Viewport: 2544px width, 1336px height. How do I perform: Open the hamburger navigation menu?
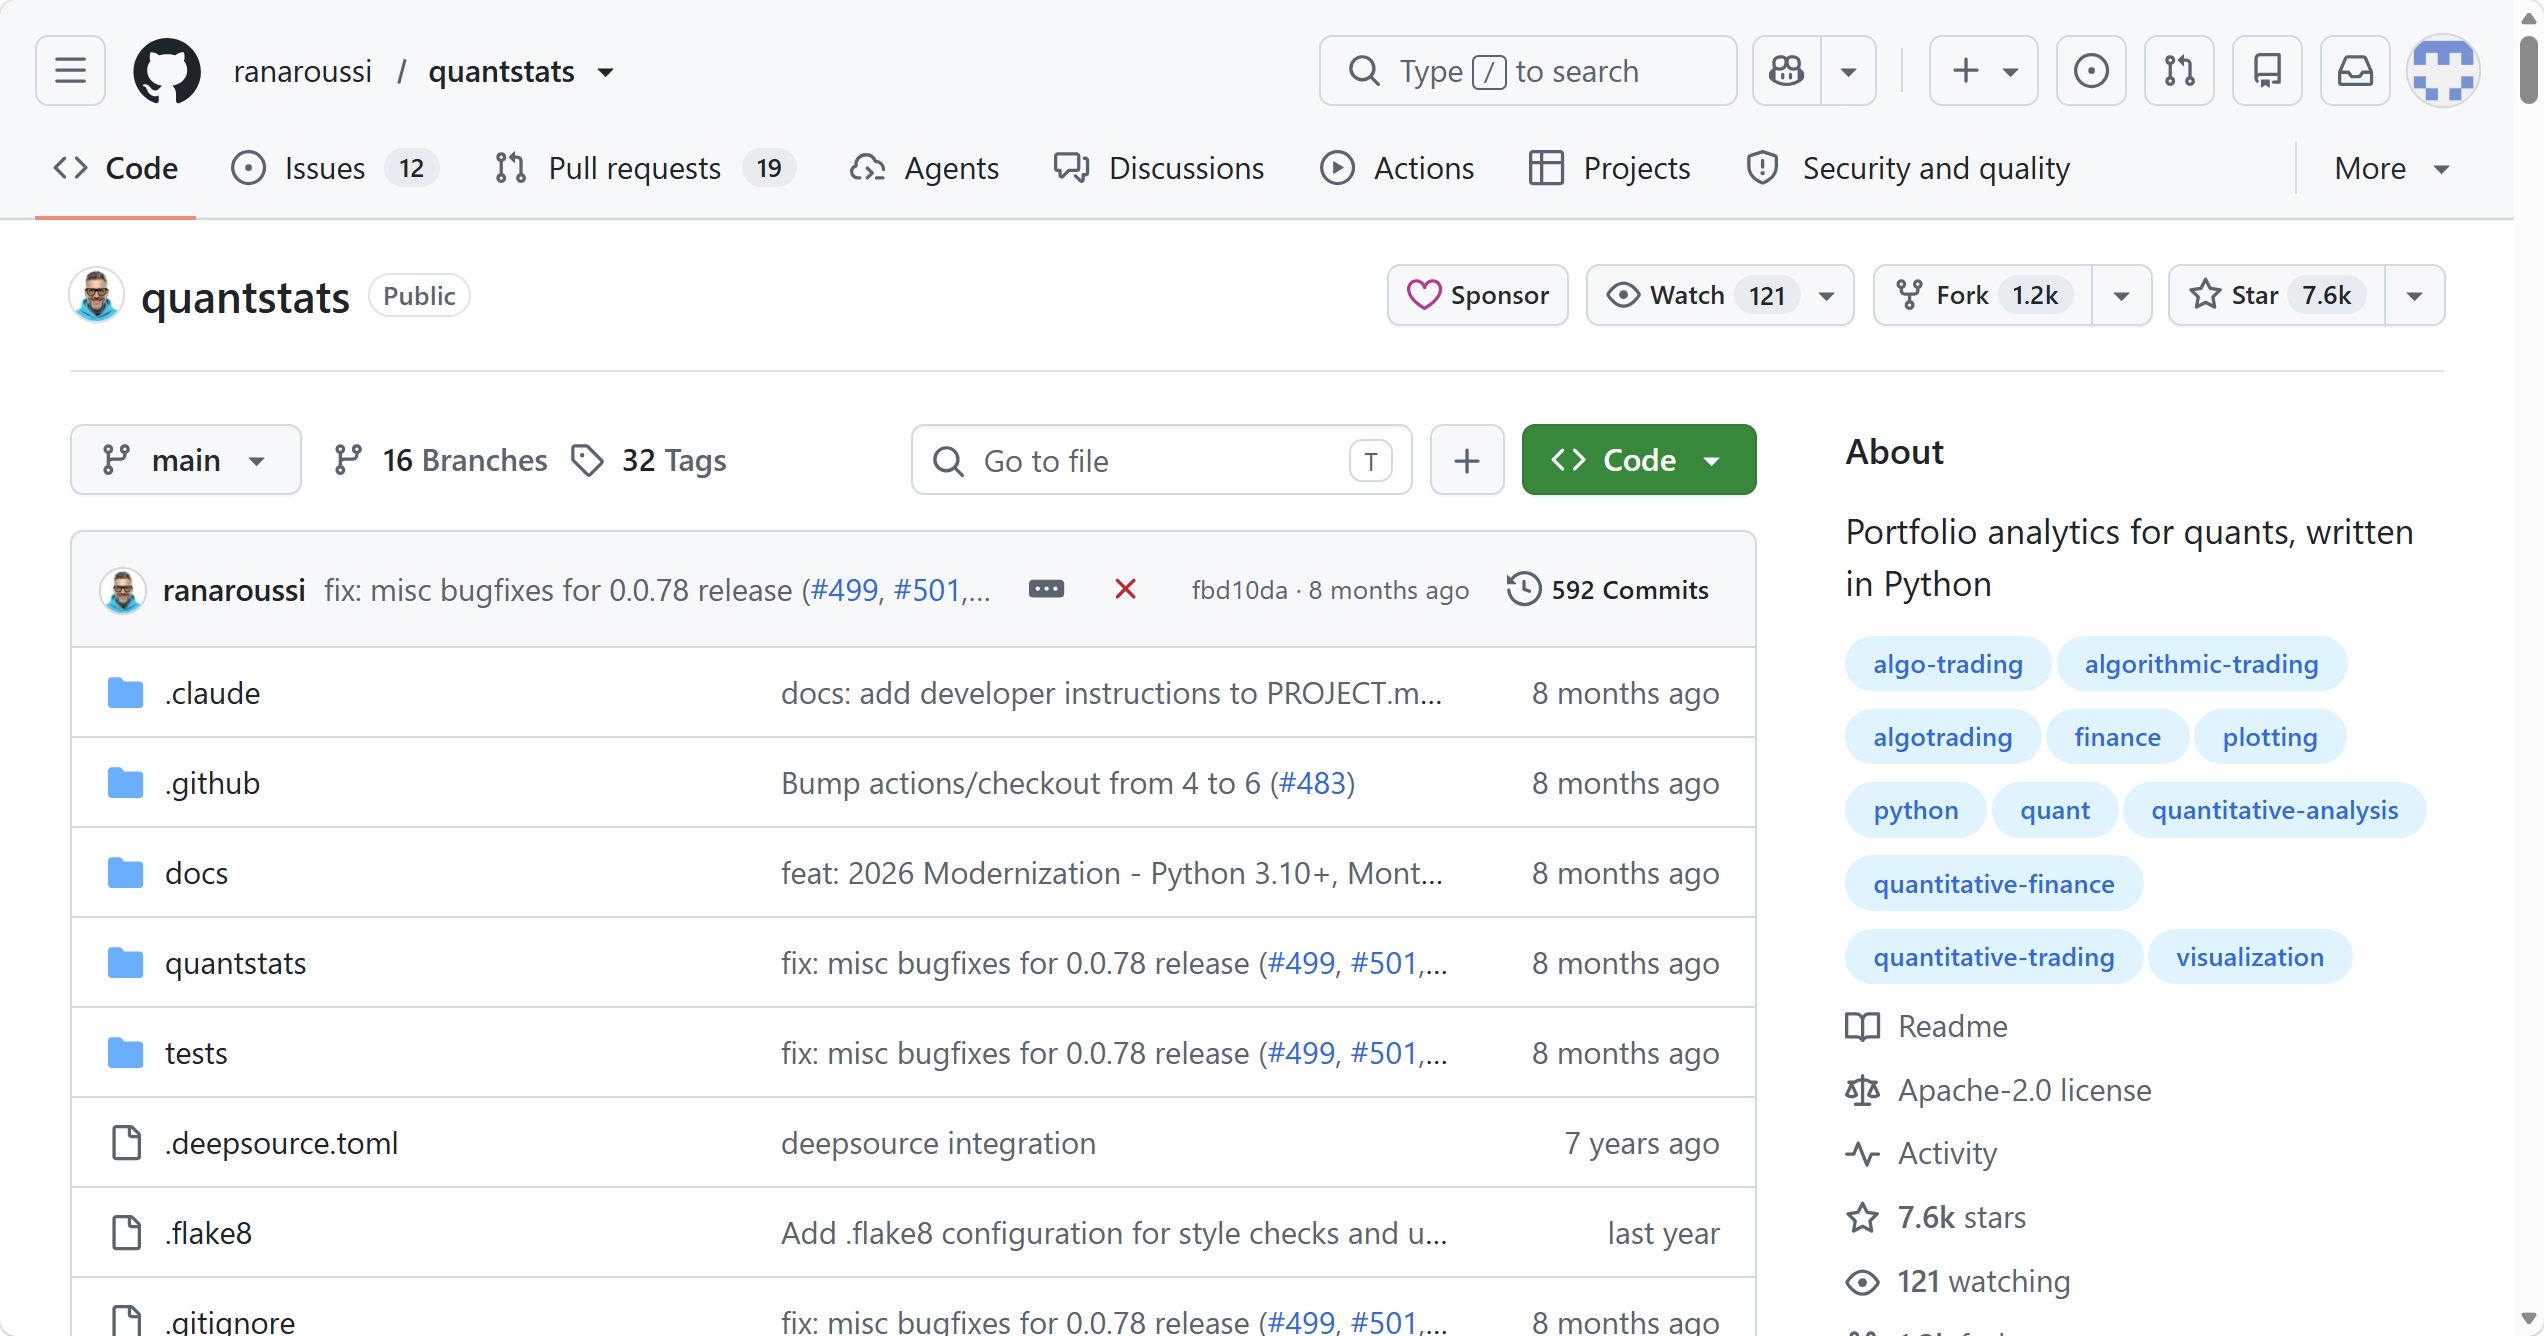pyautogui.click(x=70, y=71)
